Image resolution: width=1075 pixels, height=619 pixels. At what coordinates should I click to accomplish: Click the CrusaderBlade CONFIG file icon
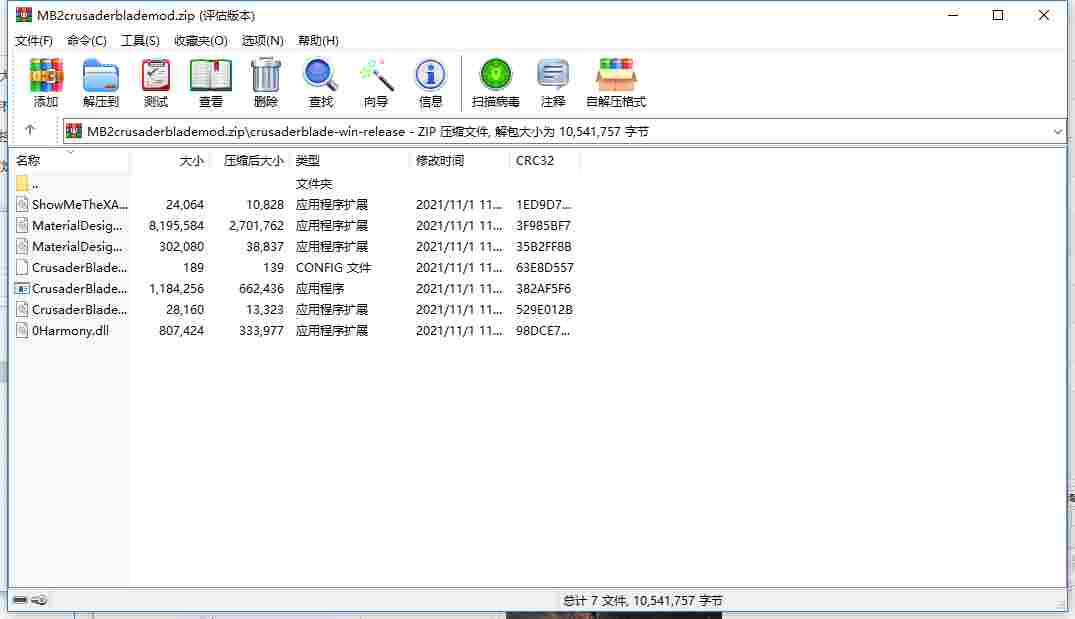[x=22, y=267]
